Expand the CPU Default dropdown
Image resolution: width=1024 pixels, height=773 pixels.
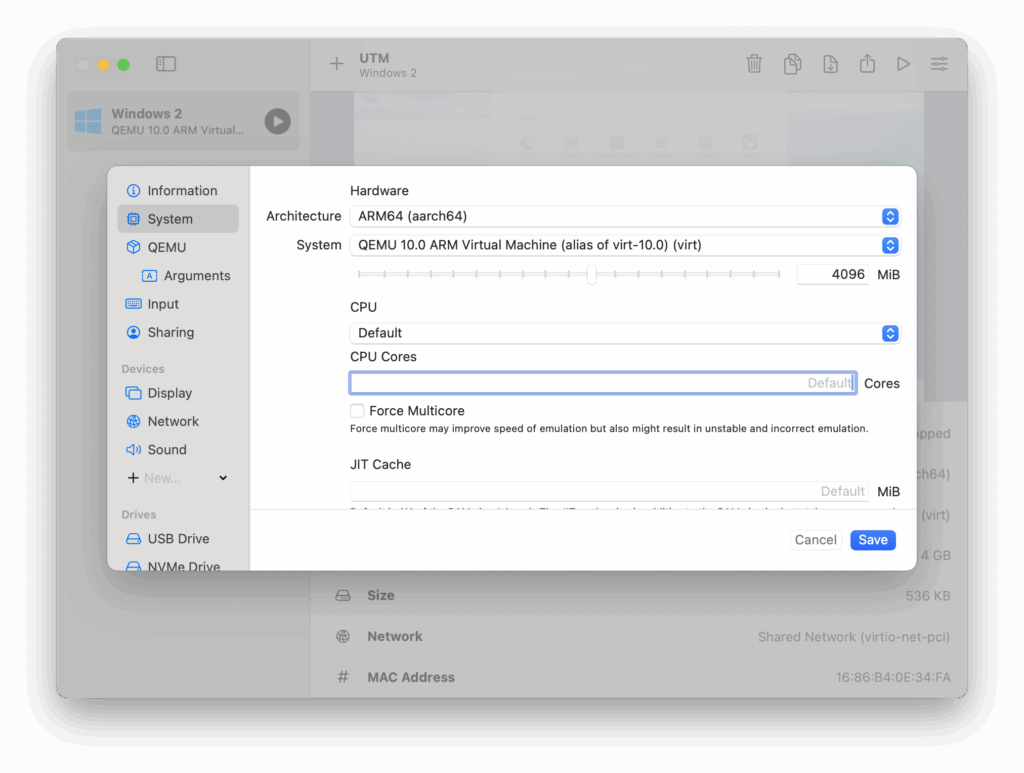coord(624,333)
